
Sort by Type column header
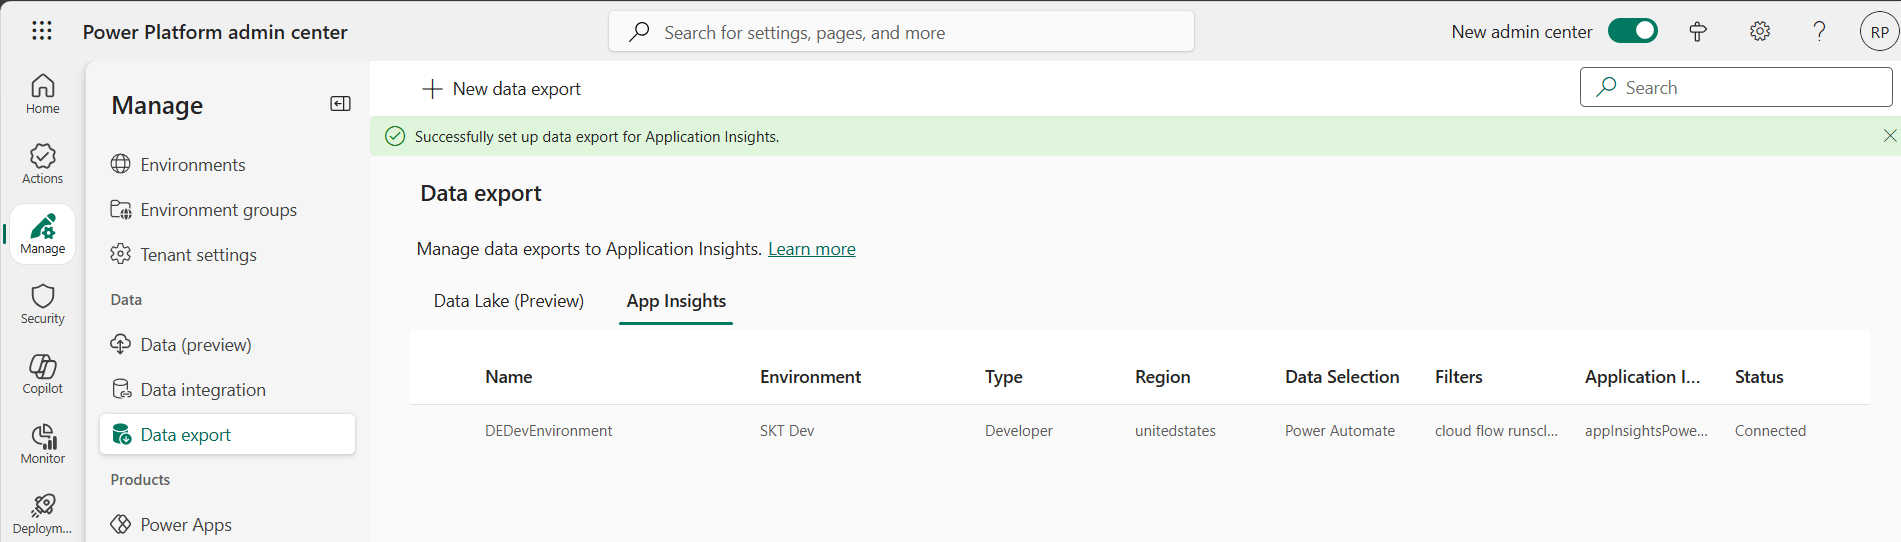[x=1003, y=377]
